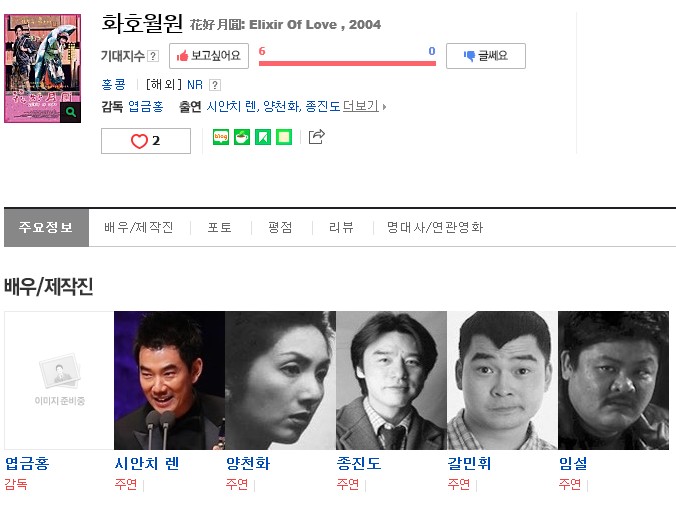Vote 글쎄요 thumbs down button

tap(486, 56)
